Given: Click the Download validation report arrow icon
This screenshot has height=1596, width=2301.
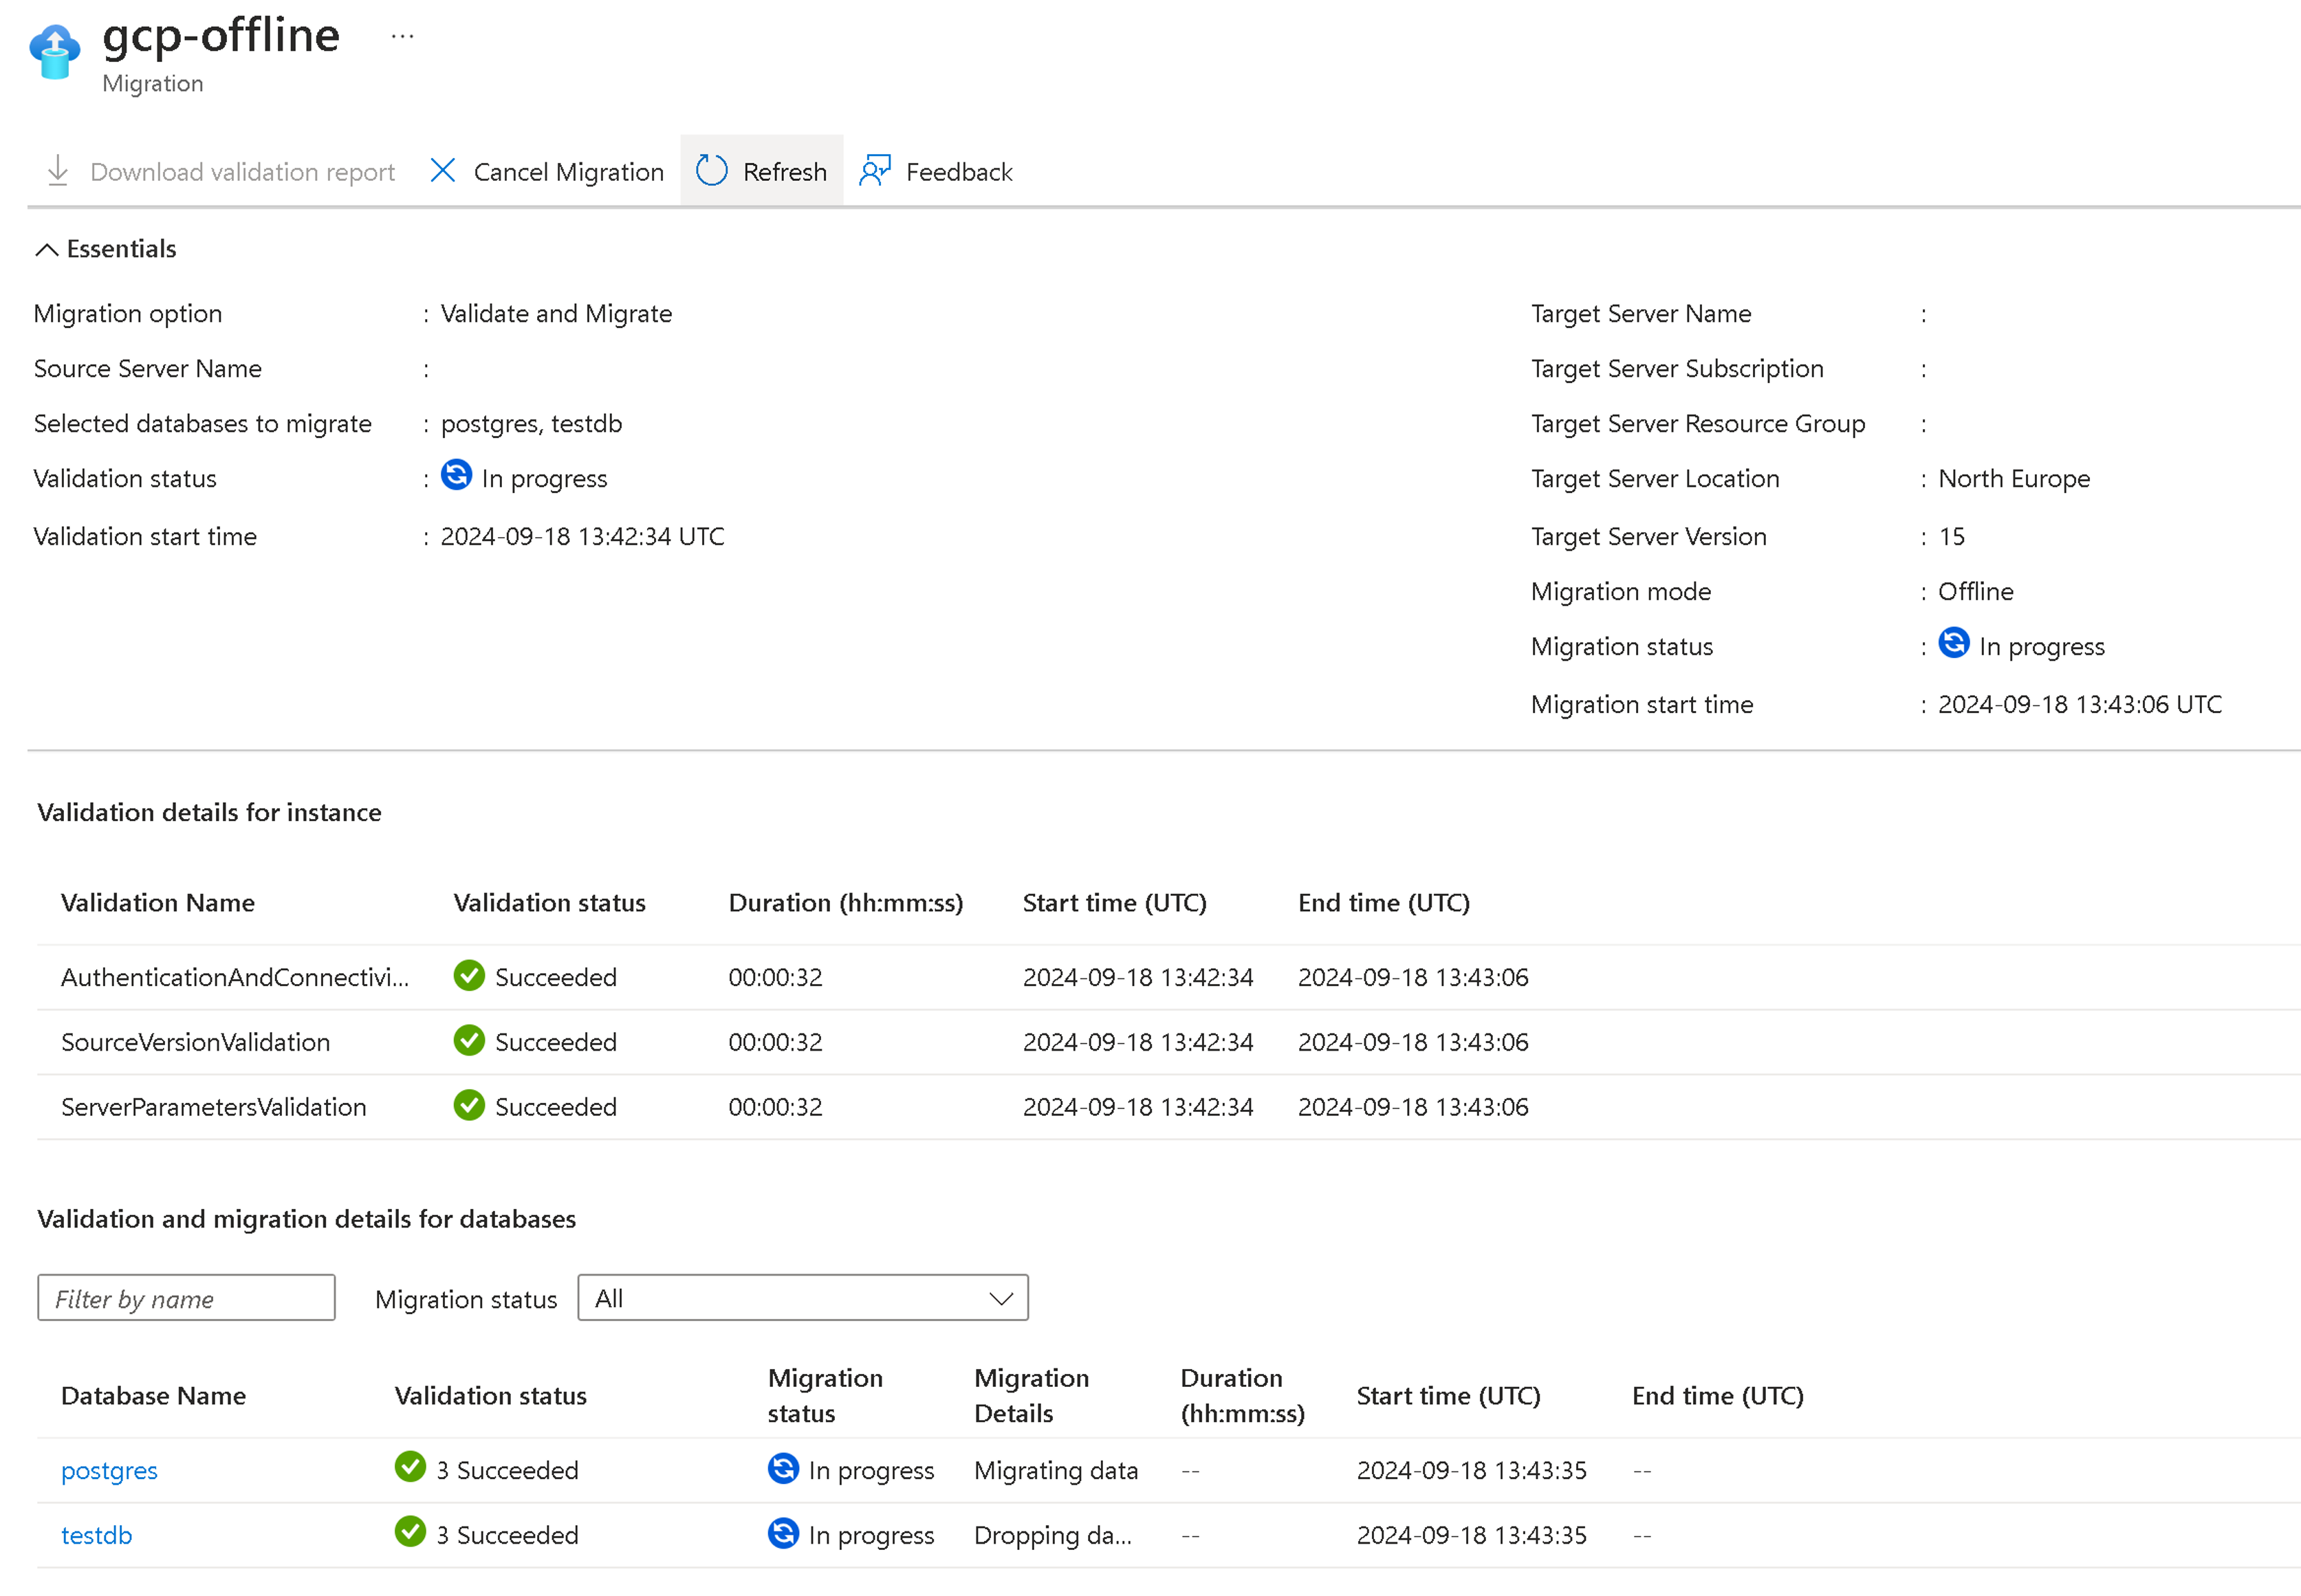Looking at the screenshot, I should click(58, 171).
